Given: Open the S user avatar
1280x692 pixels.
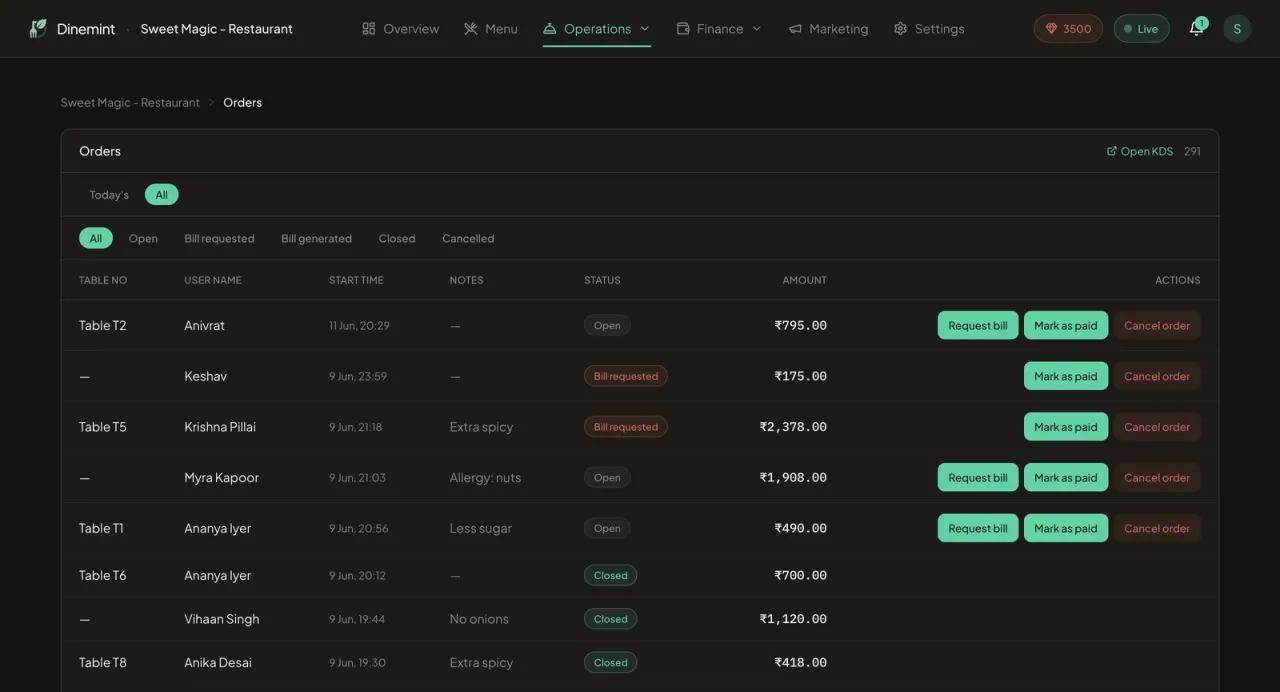Looking at the screenshot, I should (1237, 28).
